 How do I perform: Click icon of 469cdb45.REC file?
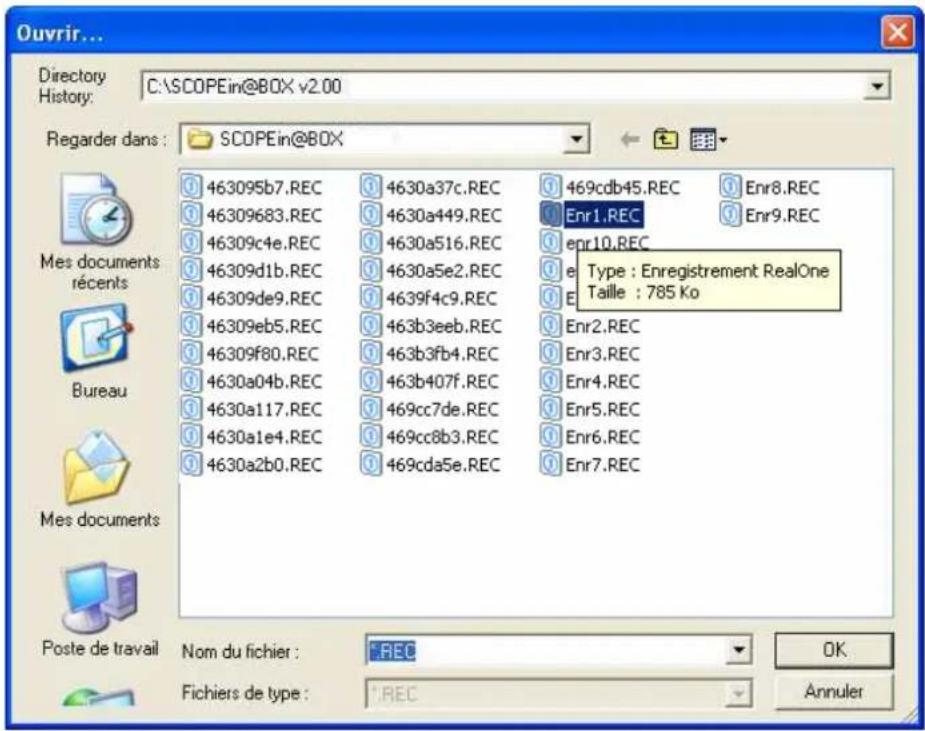click(550, 187)
